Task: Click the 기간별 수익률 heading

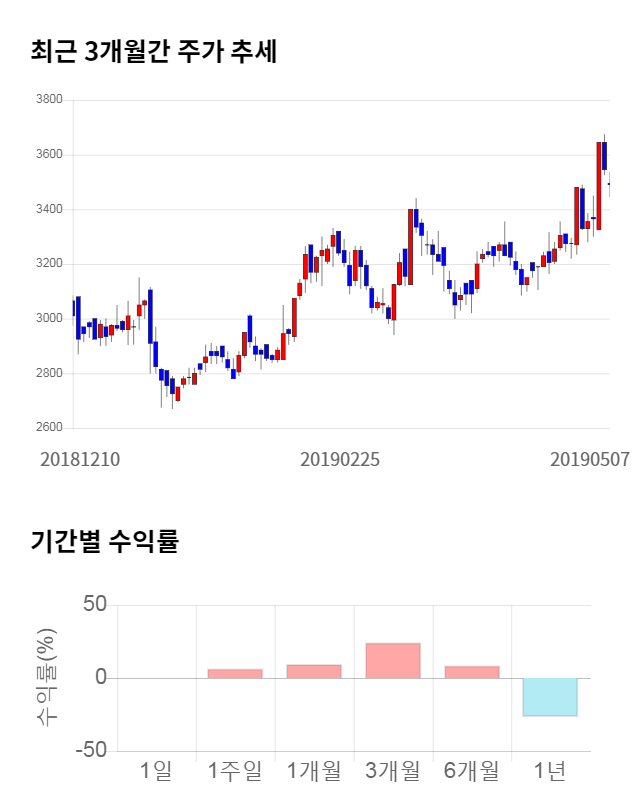Action: click(104, 541)
